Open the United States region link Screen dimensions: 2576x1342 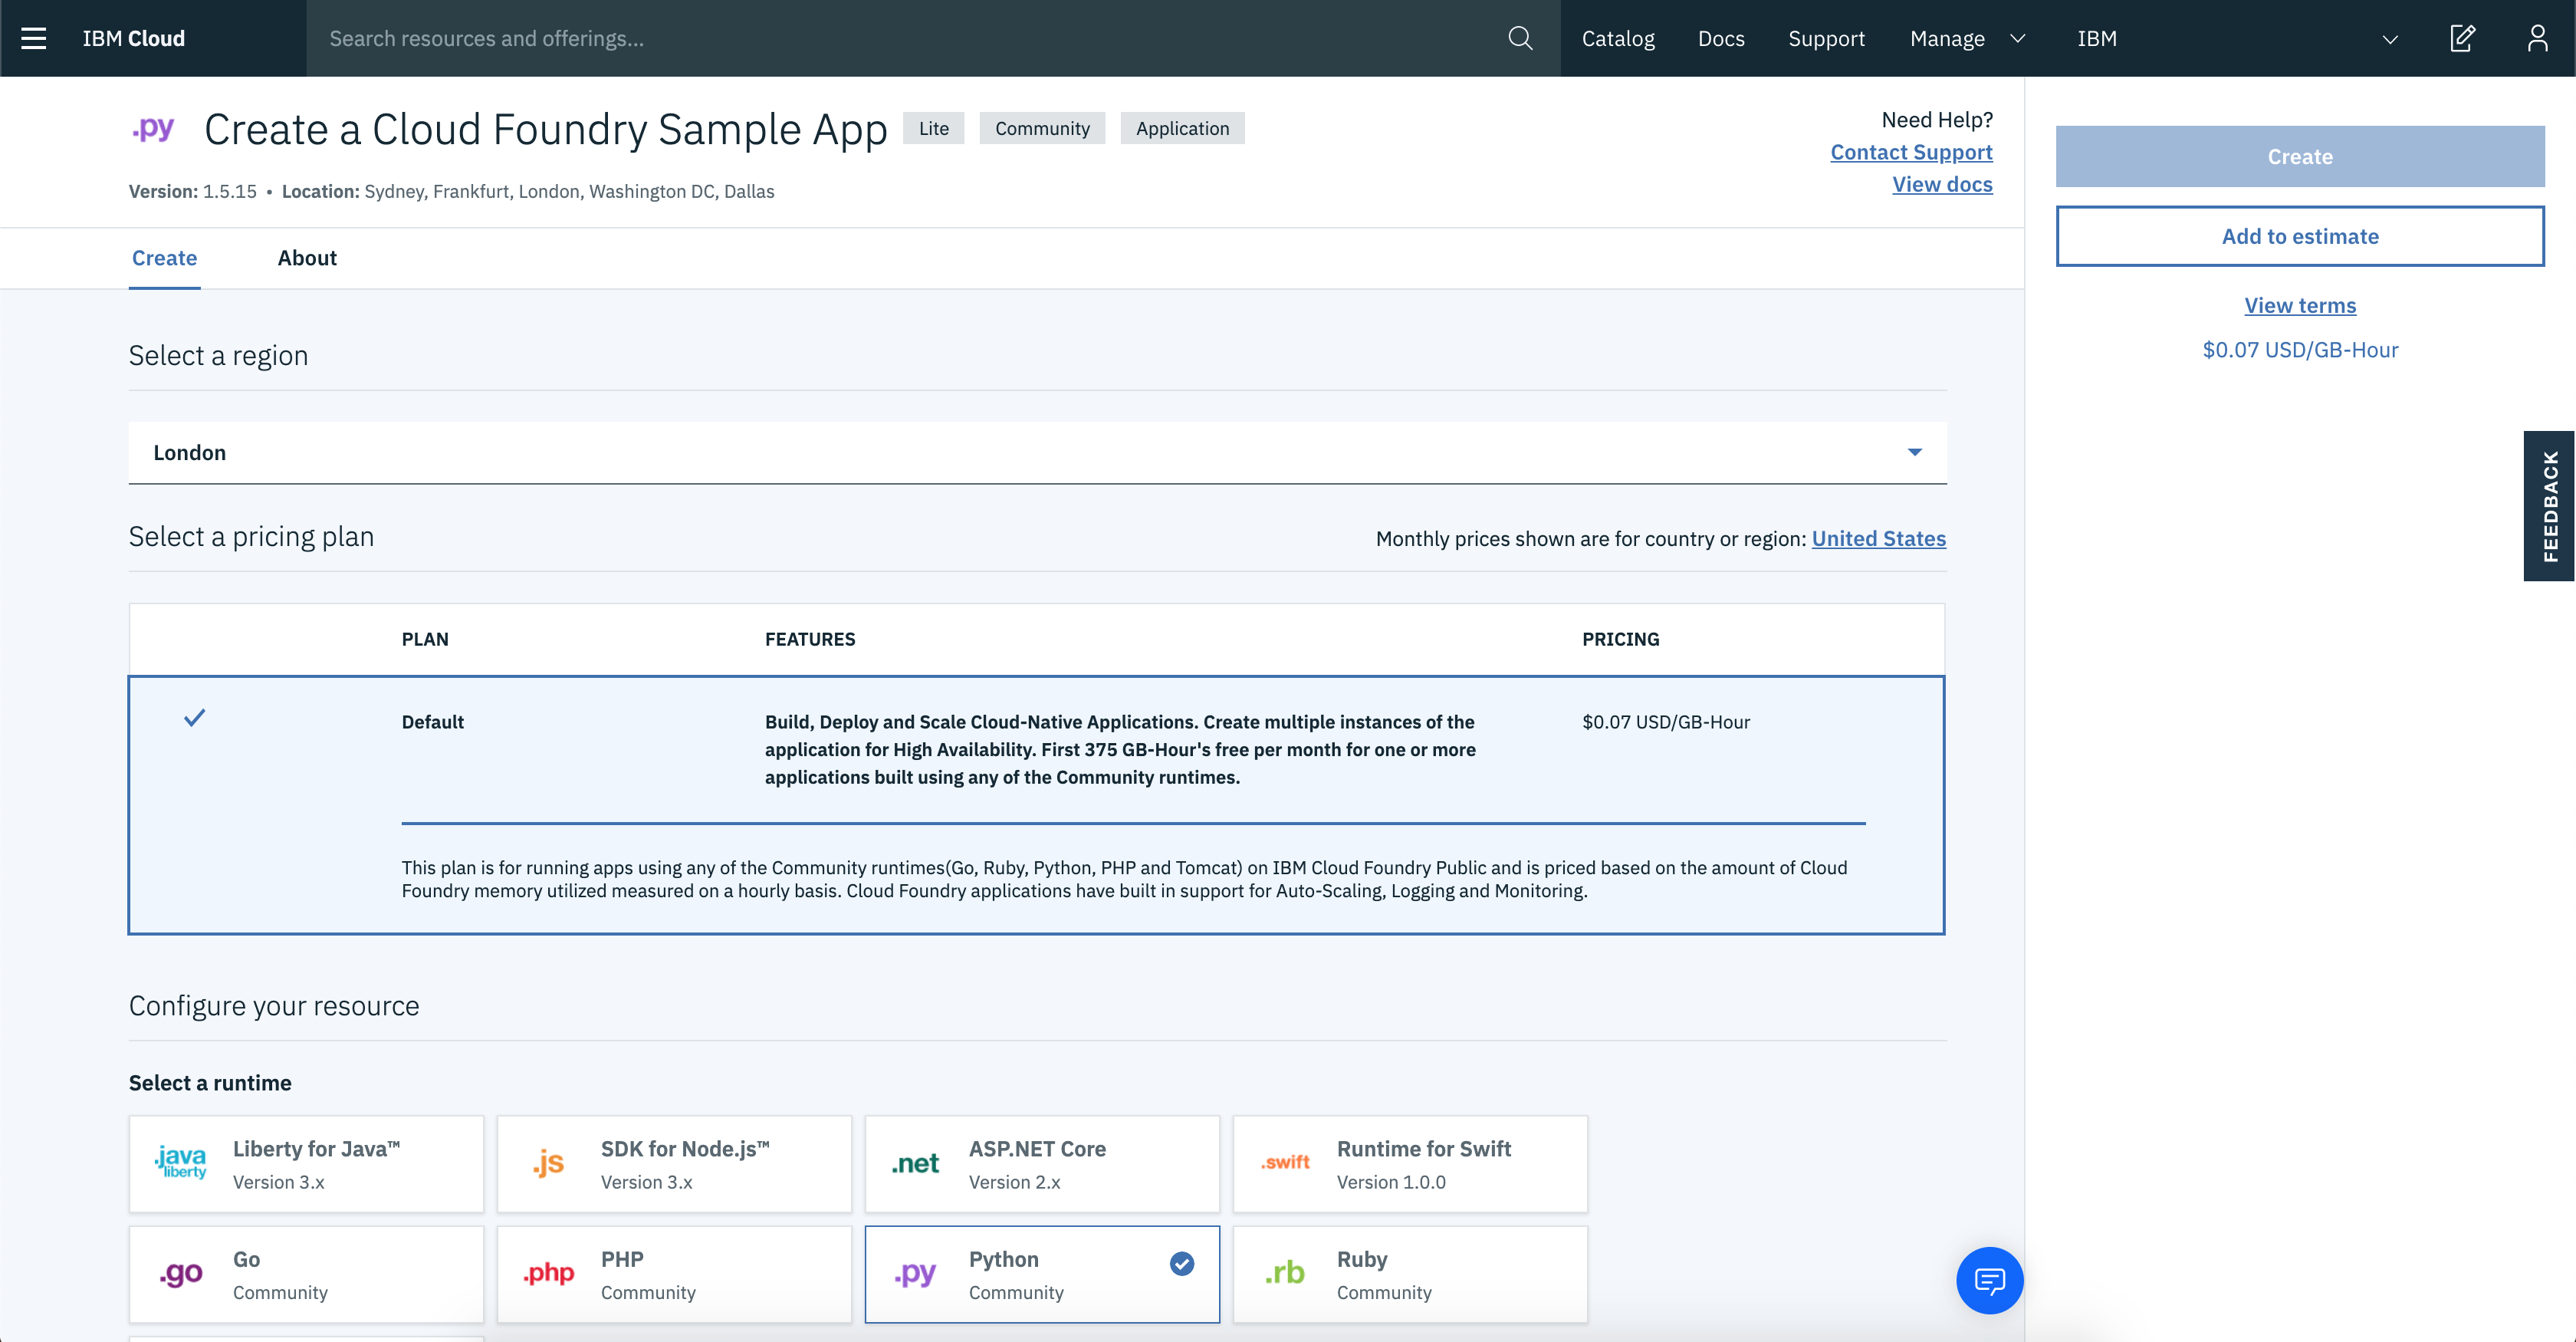tap(1878, 538)
